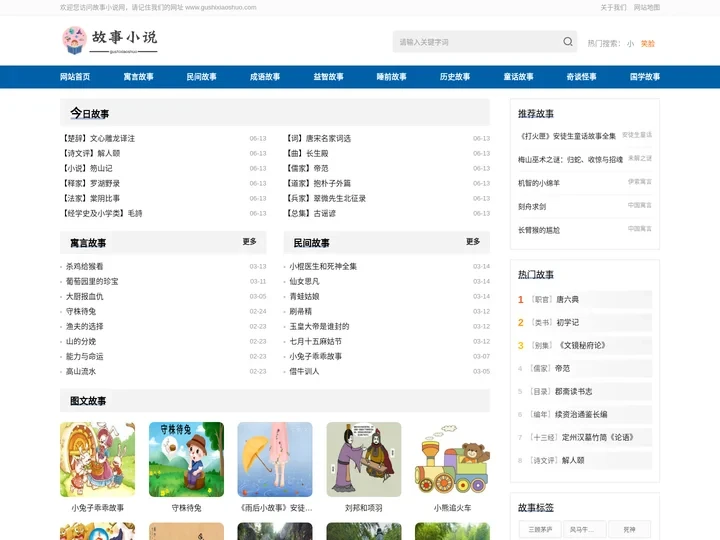The width and height of the screenshot is (720, 540).
Task: Click 更多 beside 寓言故事 heading
Action: pyautogui.click(x=249, y=242)
